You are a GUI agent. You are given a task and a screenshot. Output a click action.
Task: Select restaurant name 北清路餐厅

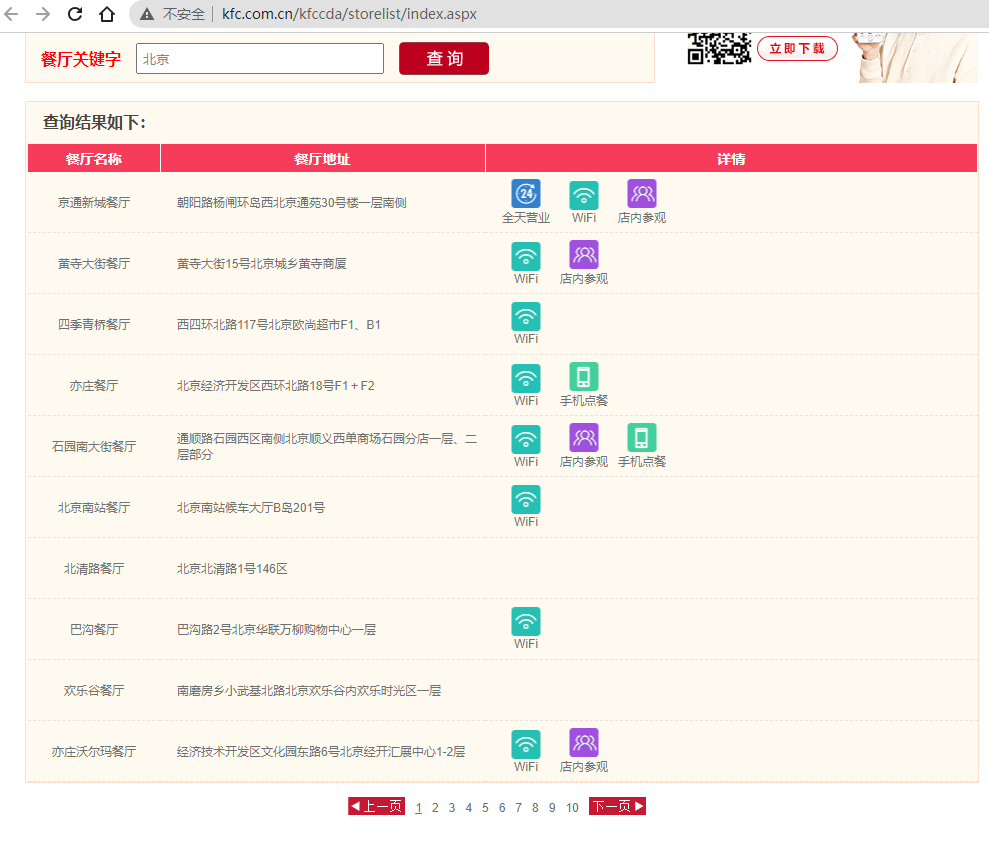click(94, 569)
